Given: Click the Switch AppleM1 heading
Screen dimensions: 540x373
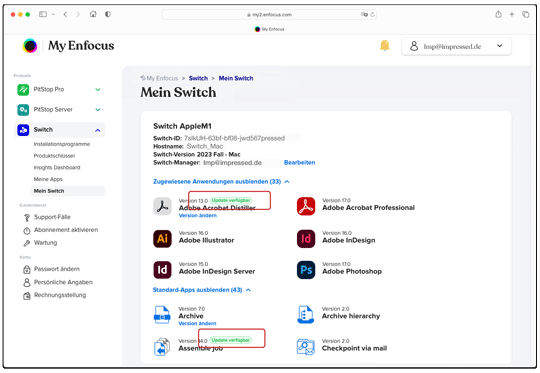Looking at the screenshot, I should 182,126.
